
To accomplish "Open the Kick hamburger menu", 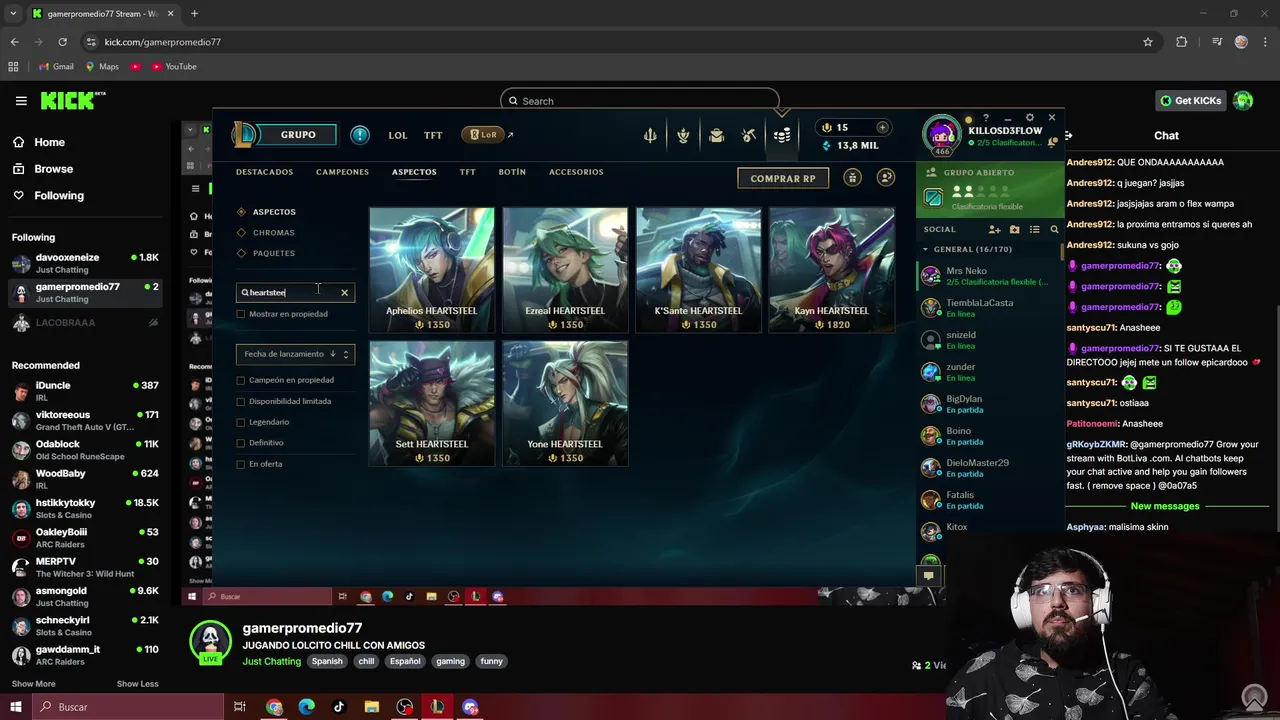I will 21,101.
